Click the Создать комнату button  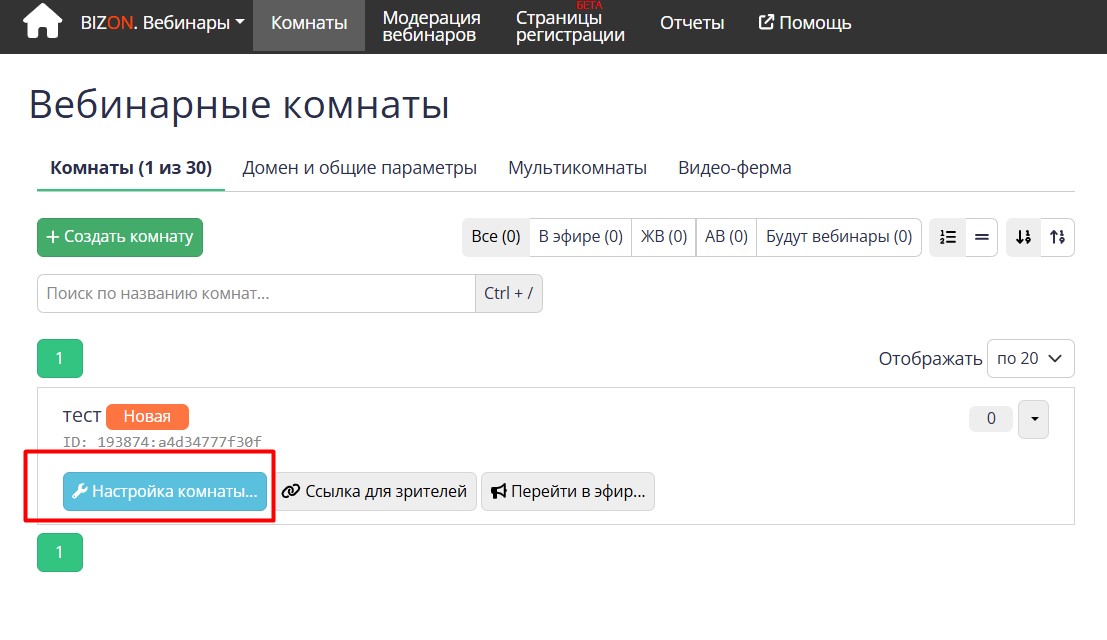(120, 237)
